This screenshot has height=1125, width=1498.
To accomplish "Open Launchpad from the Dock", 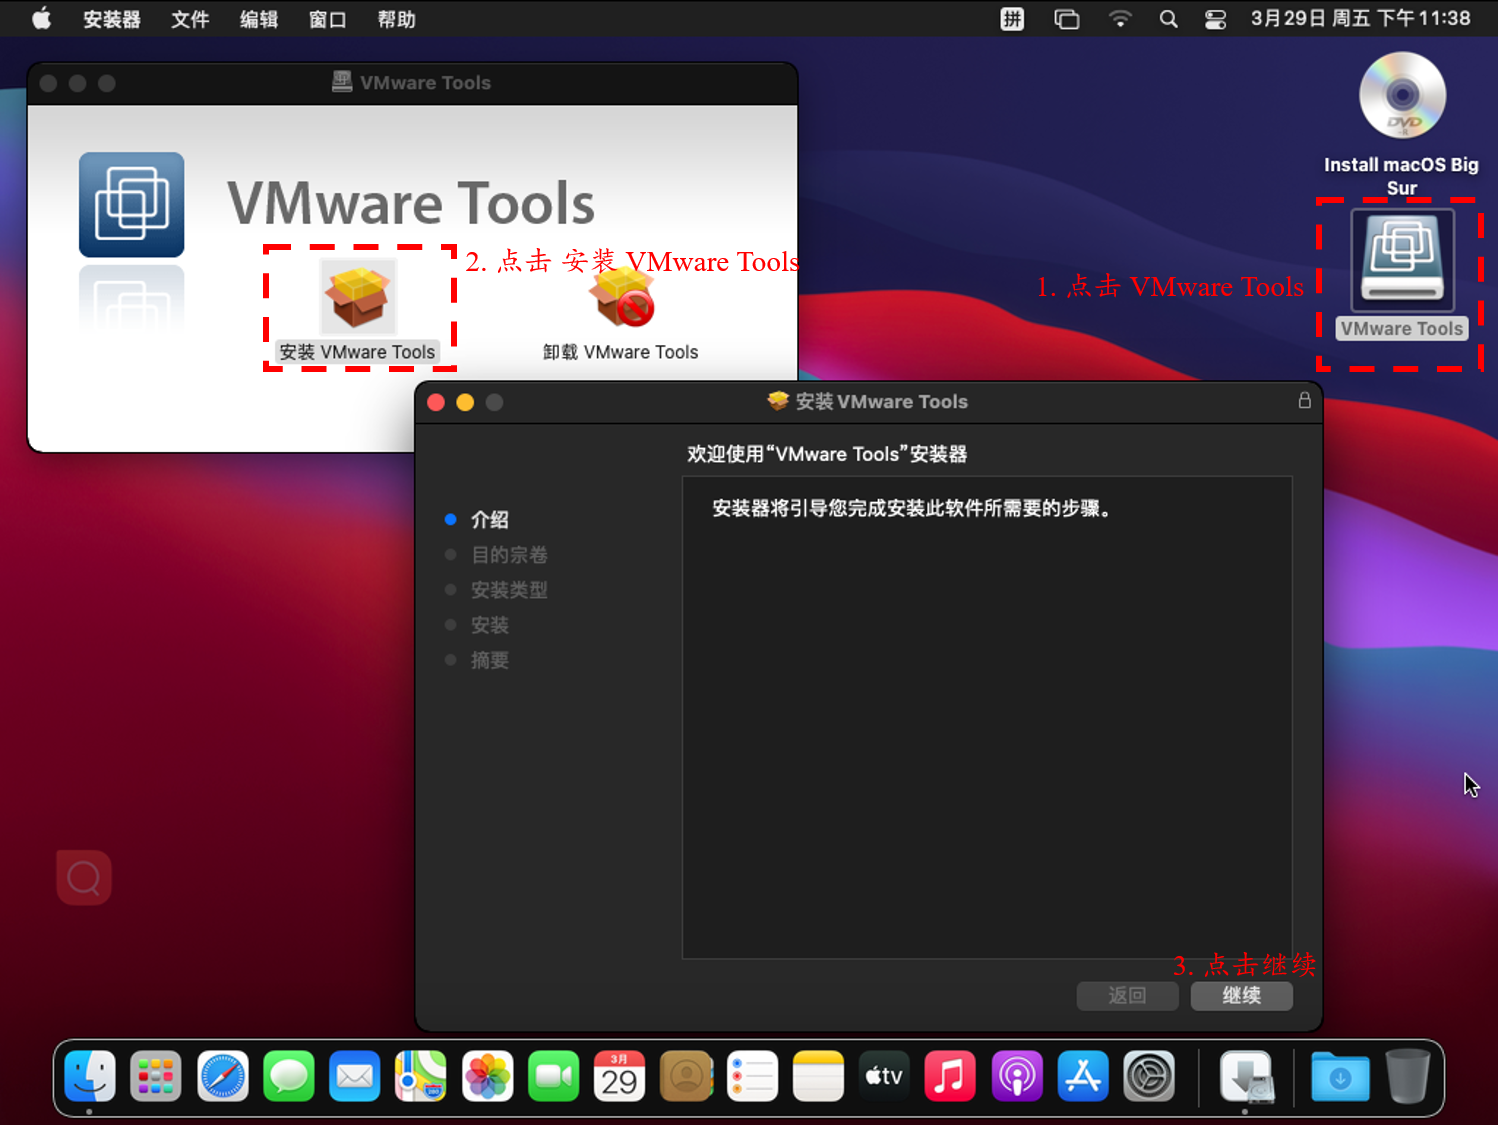I will tap(156, 1076).
